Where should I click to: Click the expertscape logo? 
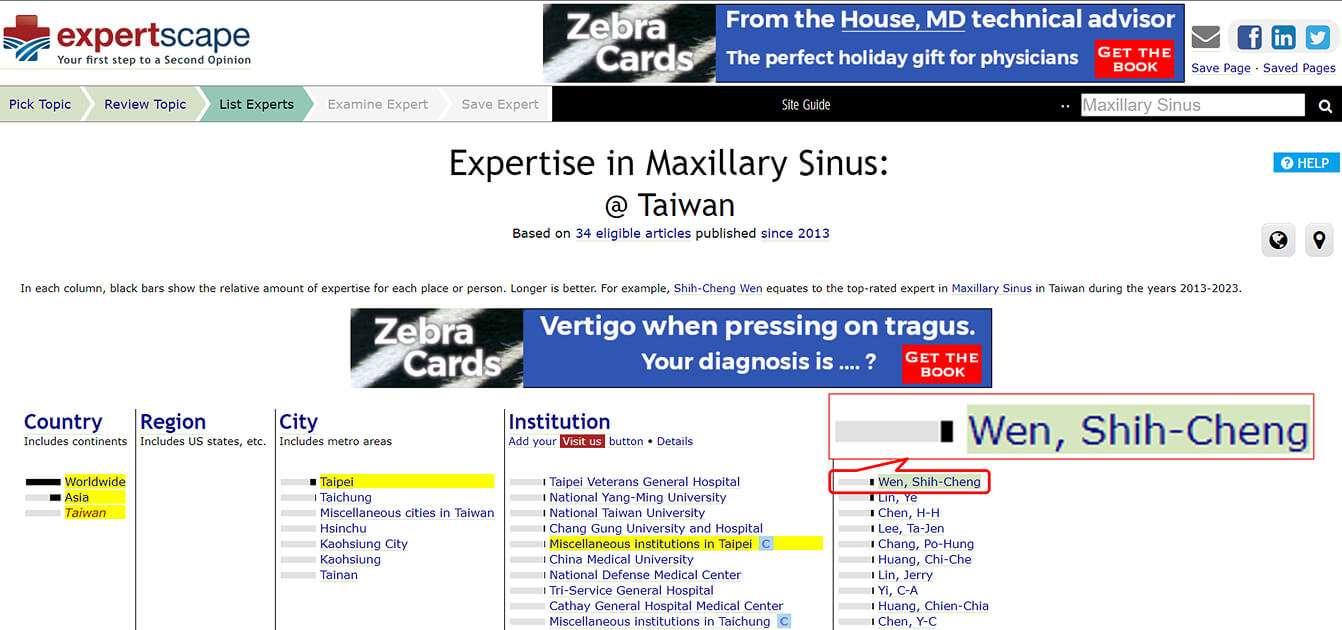tap(127, 40)
